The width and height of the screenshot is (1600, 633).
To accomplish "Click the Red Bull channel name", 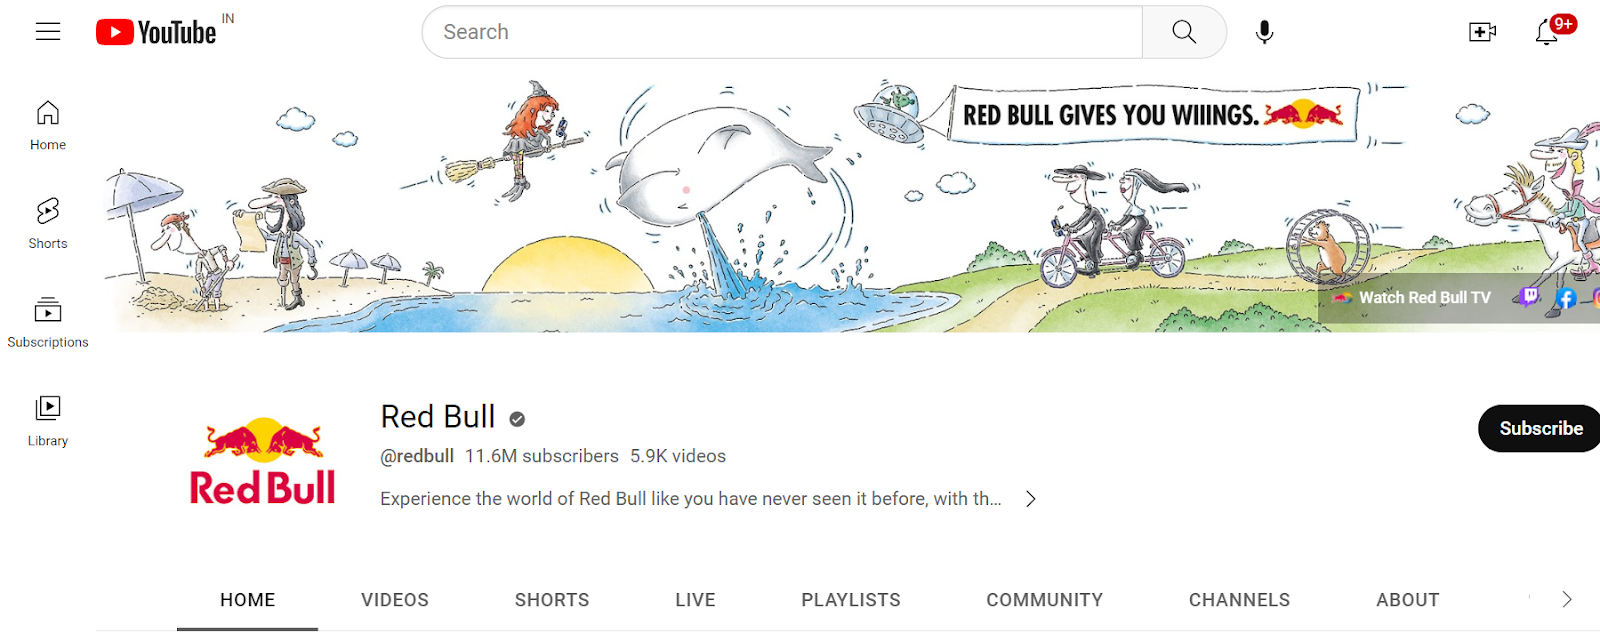I will point(438,417).
